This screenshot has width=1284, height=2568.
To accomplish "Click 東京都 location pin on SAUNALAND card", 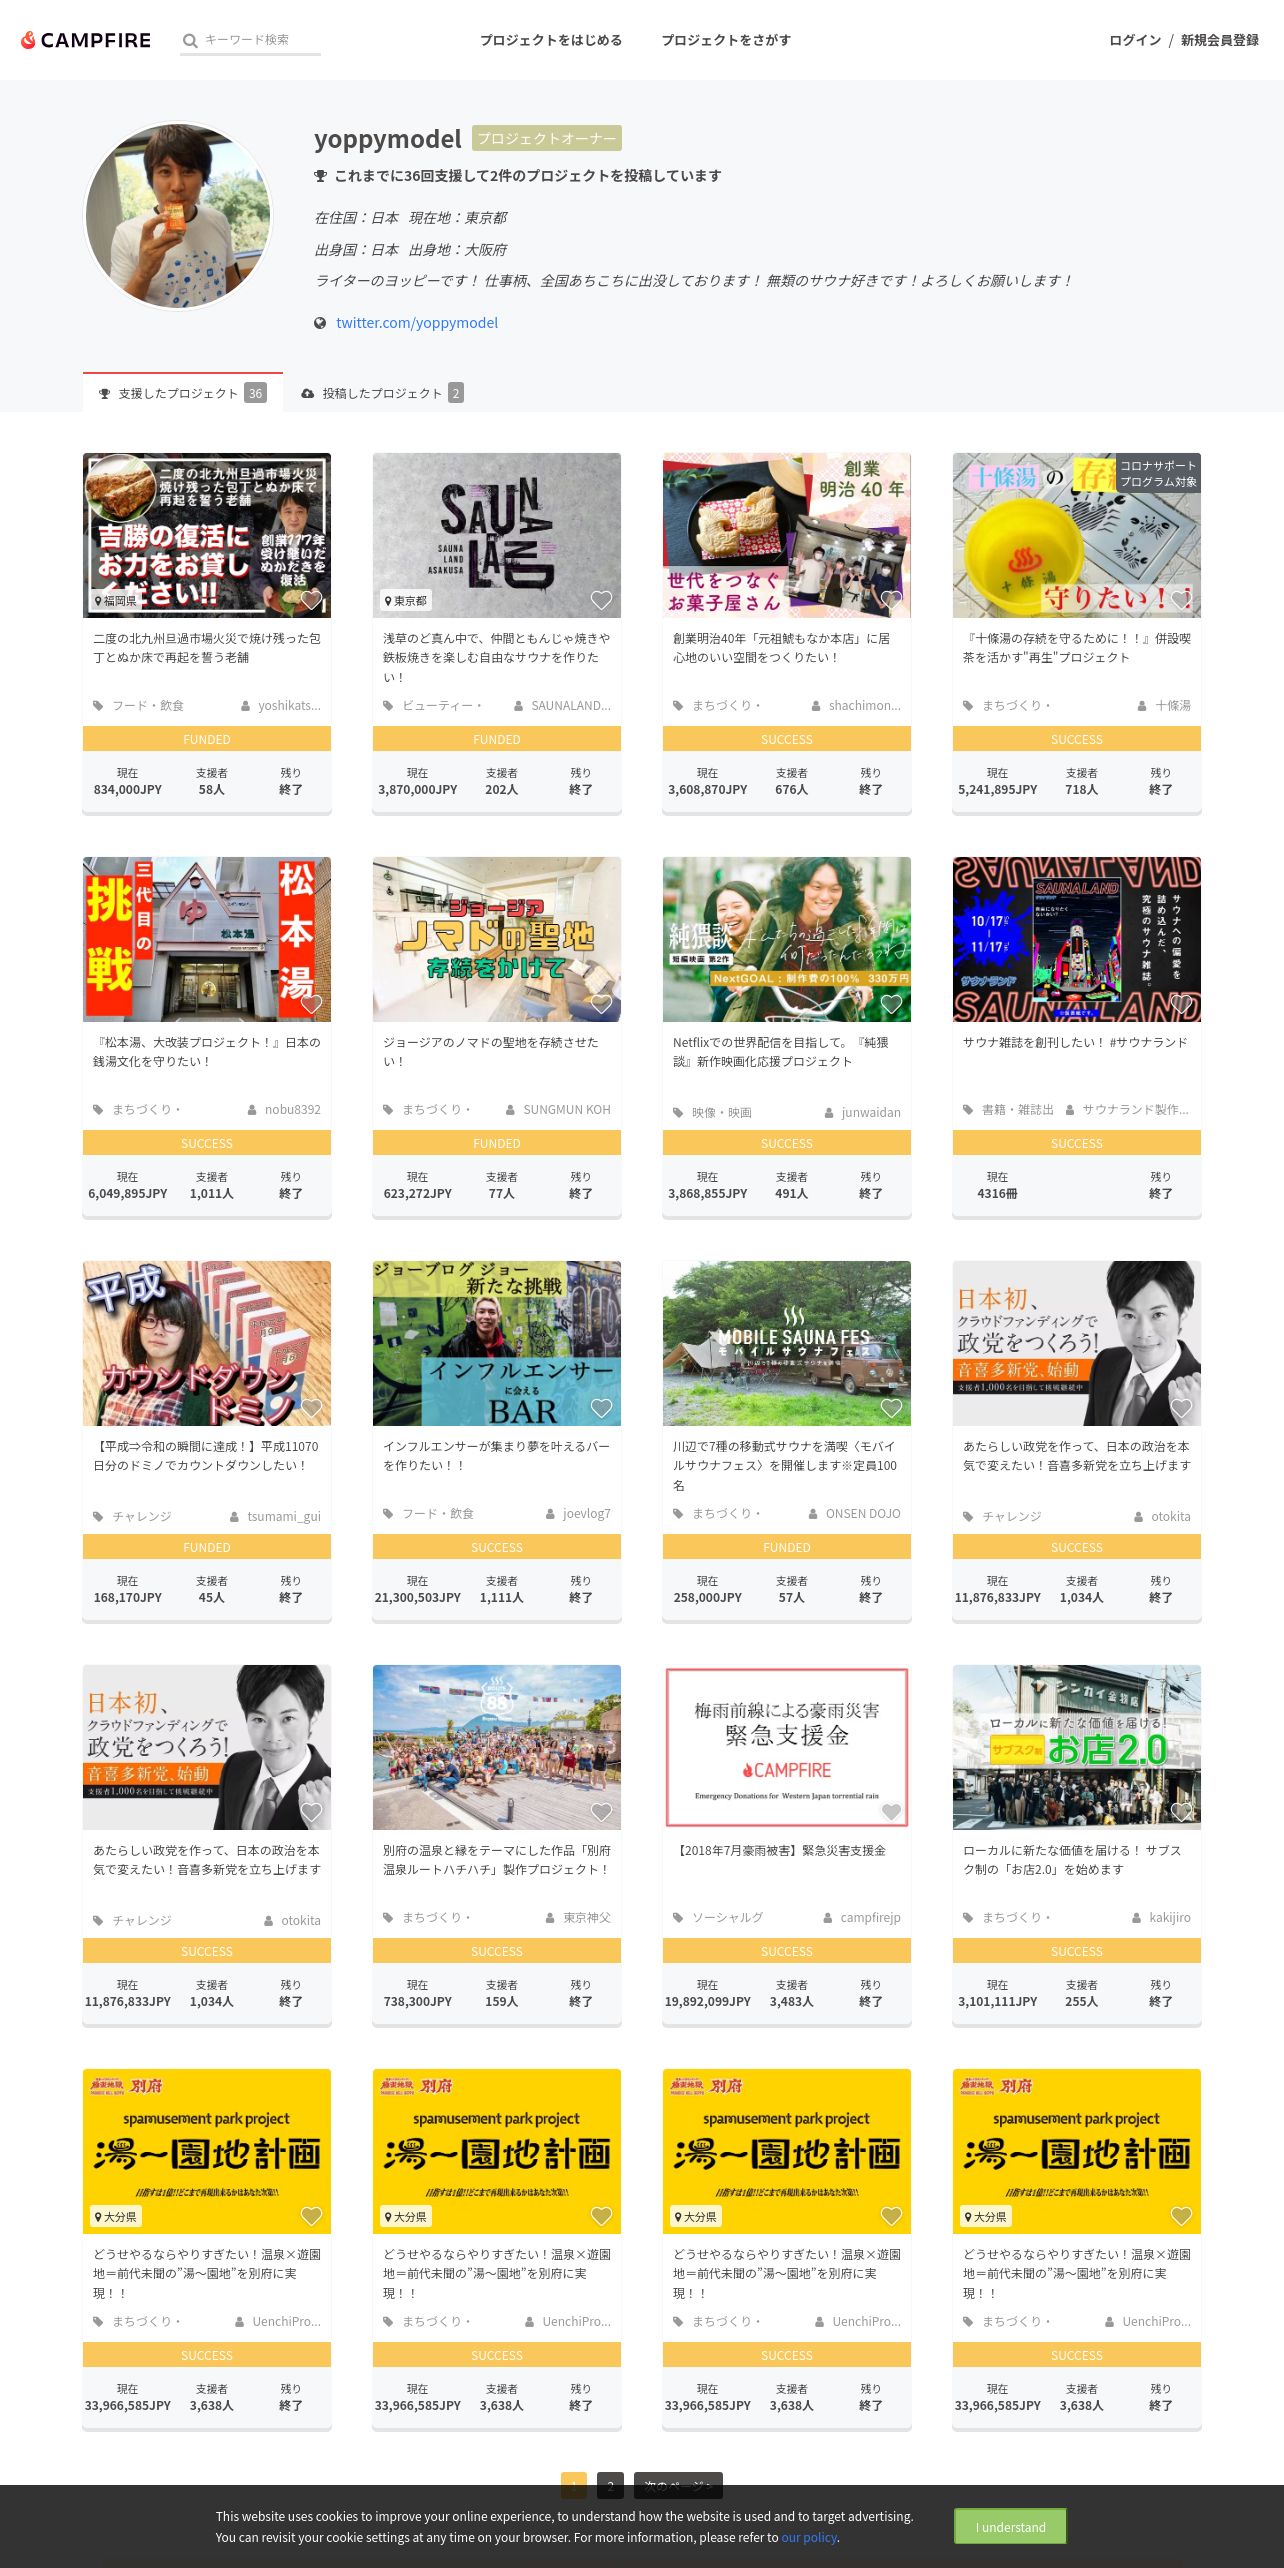I will tap(388, 601).
